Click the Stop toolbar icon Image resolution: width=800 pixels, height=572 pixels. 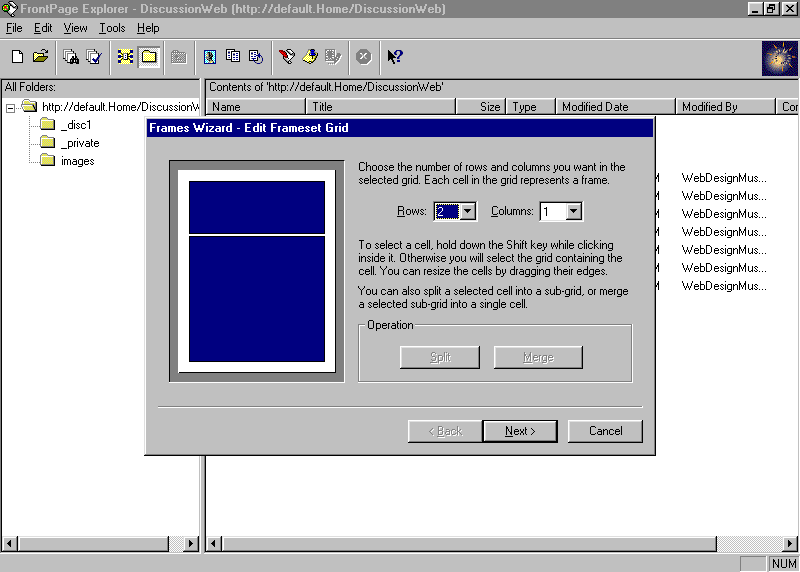point(364,57)
